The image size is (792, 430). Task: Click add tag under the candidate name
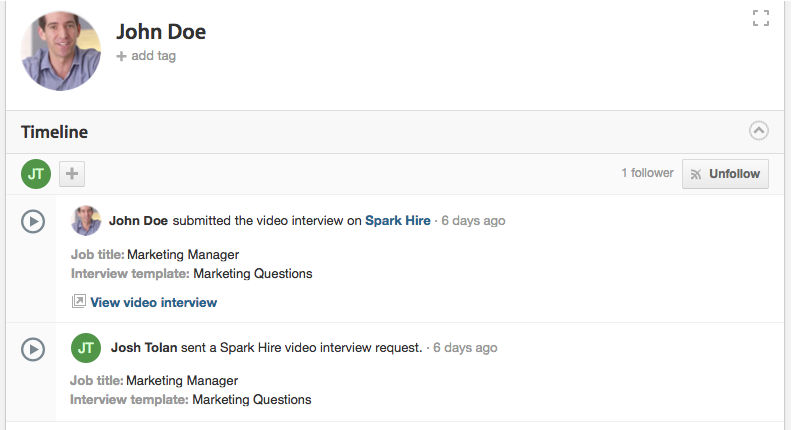click(146, 56)
